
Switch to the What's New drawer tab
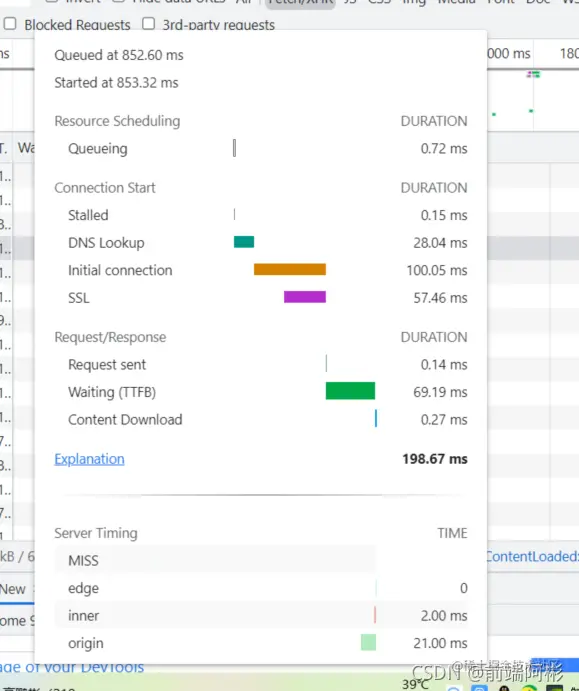coord(13,589)
